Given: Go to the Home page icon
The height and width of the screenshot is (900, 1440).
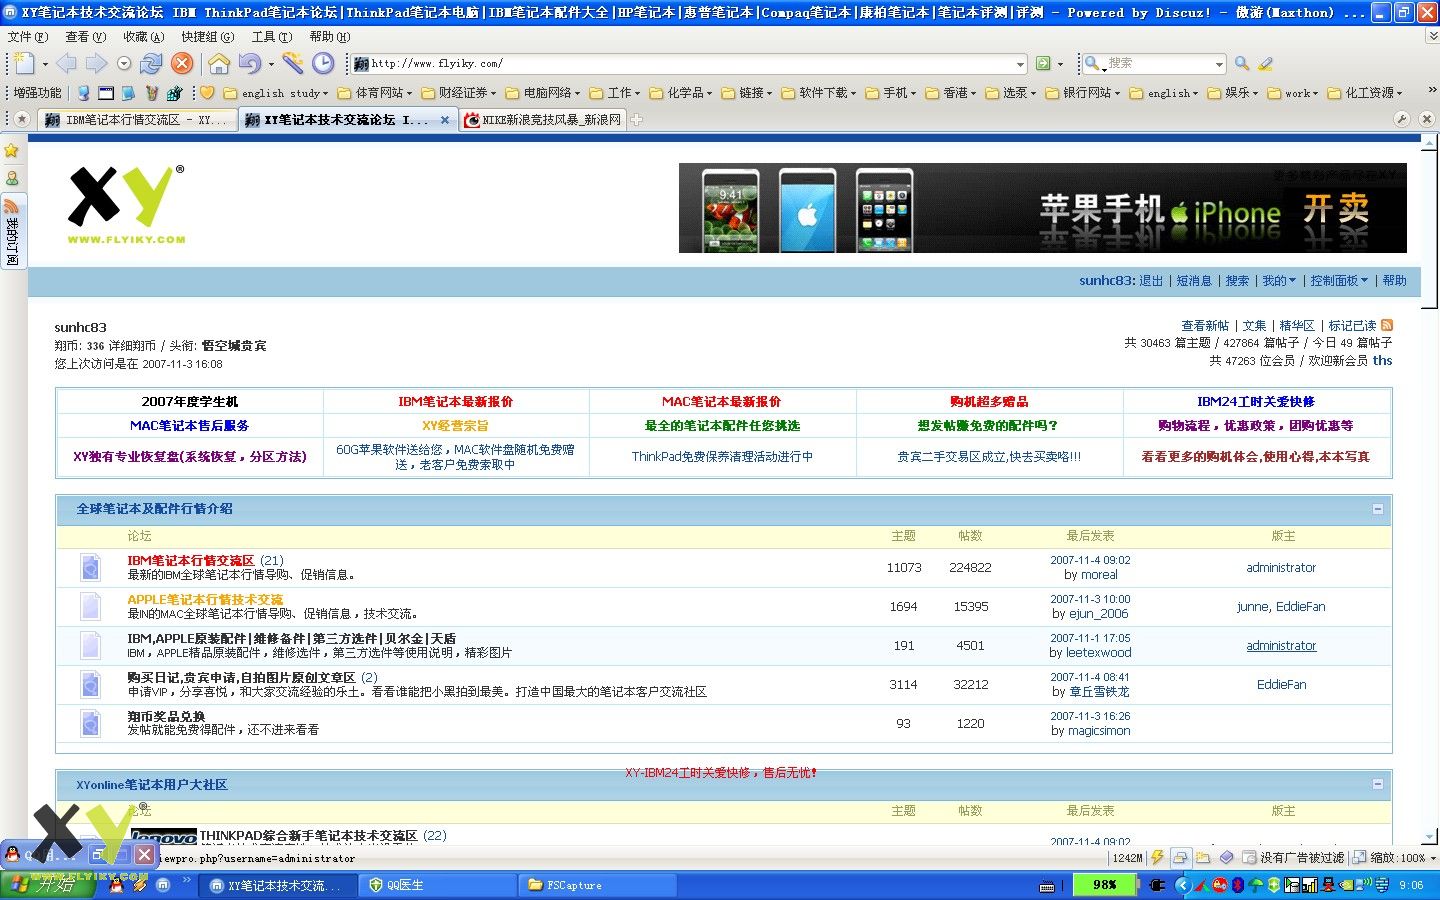Looking at the screenshot, I should click(219, 64).
